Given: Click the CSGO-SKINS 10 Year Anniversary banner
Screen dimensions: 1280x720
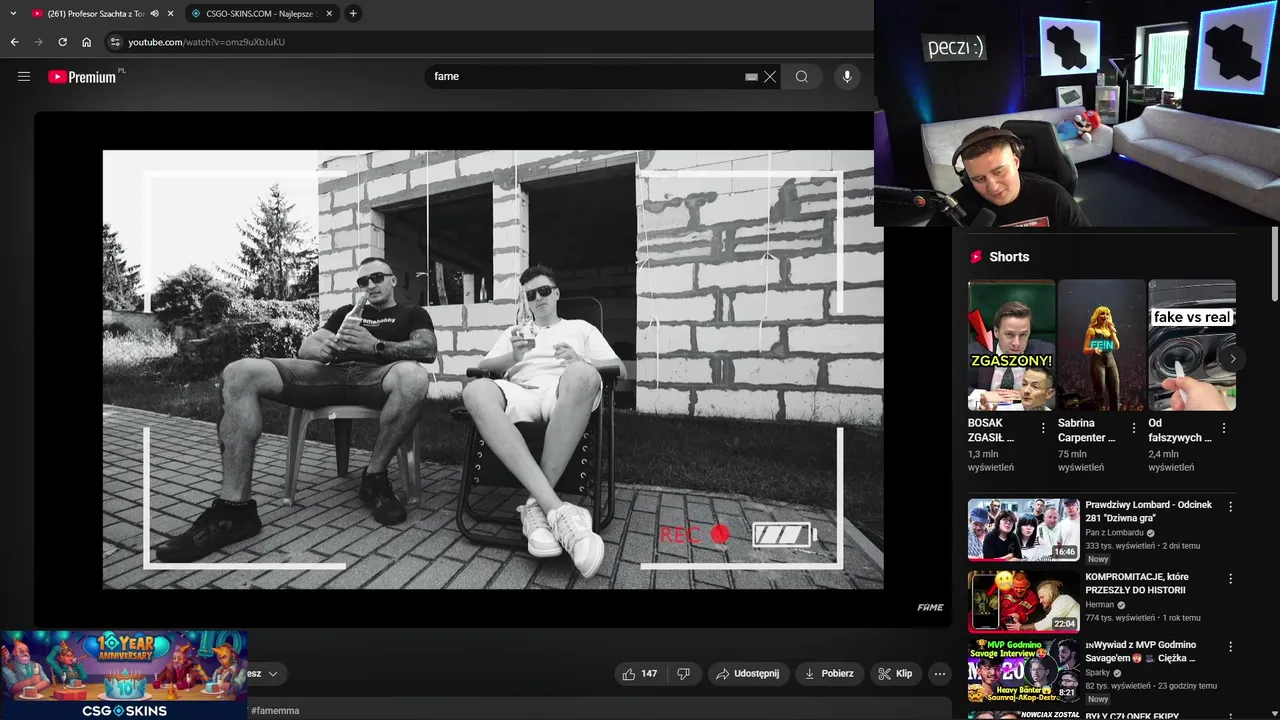Looking at the screenshot, I should (124, 674).
